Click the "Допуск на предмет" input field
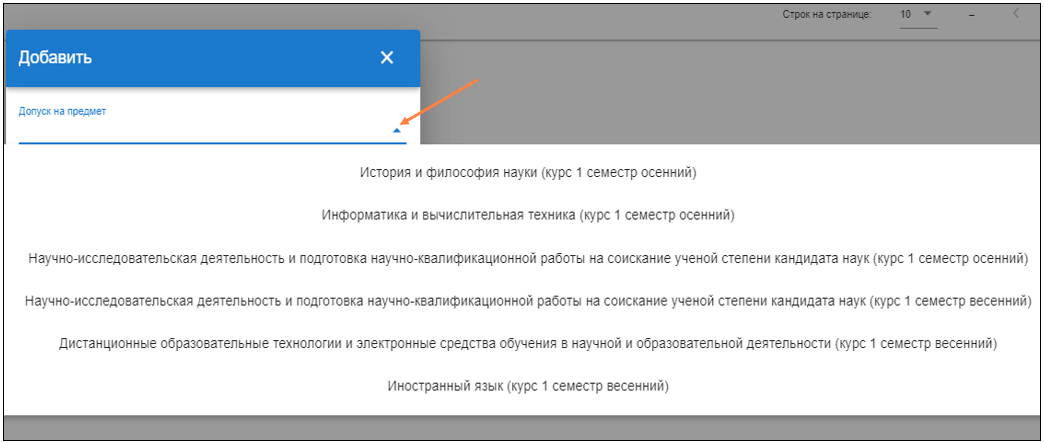Screen dimensions: 1044x442 coord(200,130)
